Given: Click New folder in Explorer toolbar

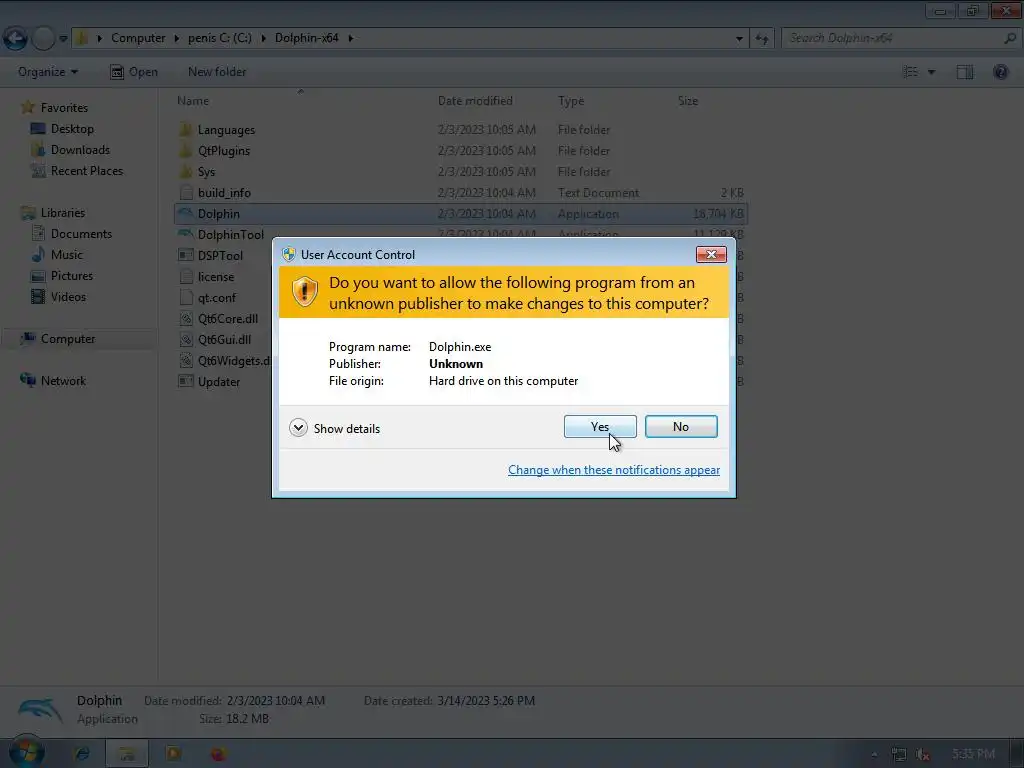Looking at the screenshot, I should click(217, 72).
